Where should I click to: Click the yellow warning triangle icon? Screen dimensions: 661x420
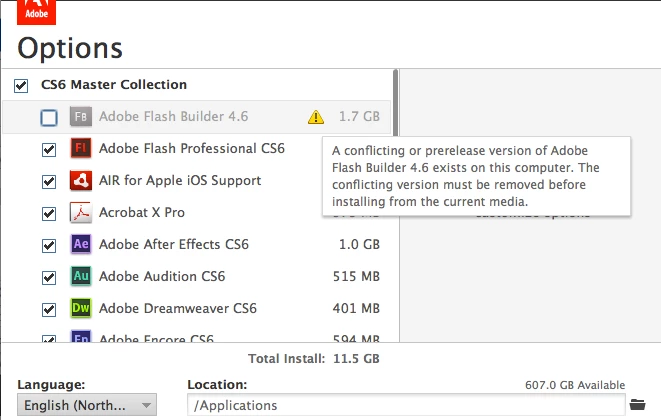tap(316, 117)
